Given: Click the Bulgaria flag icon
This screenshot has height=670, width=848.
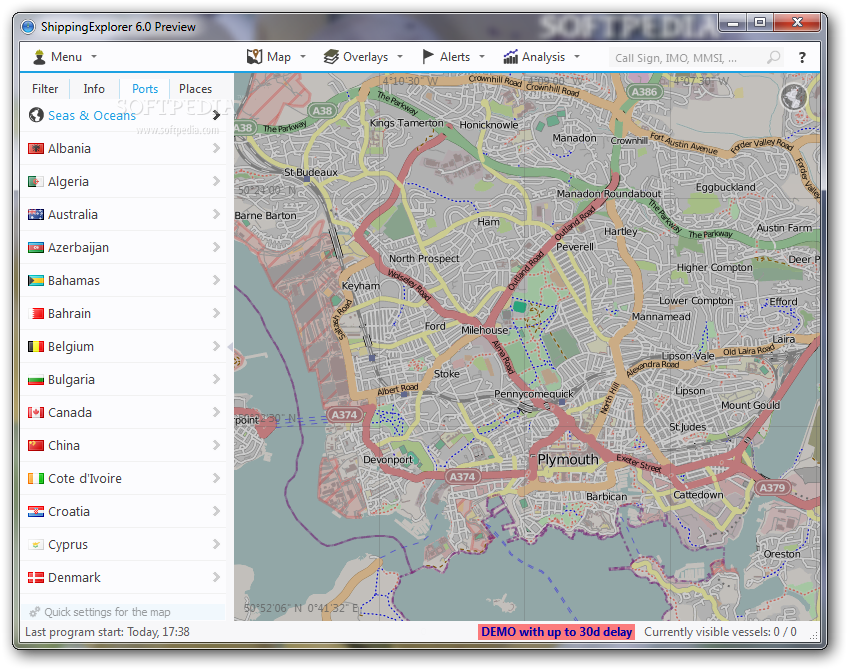Looking at the screenshot, I should [36, 380].
